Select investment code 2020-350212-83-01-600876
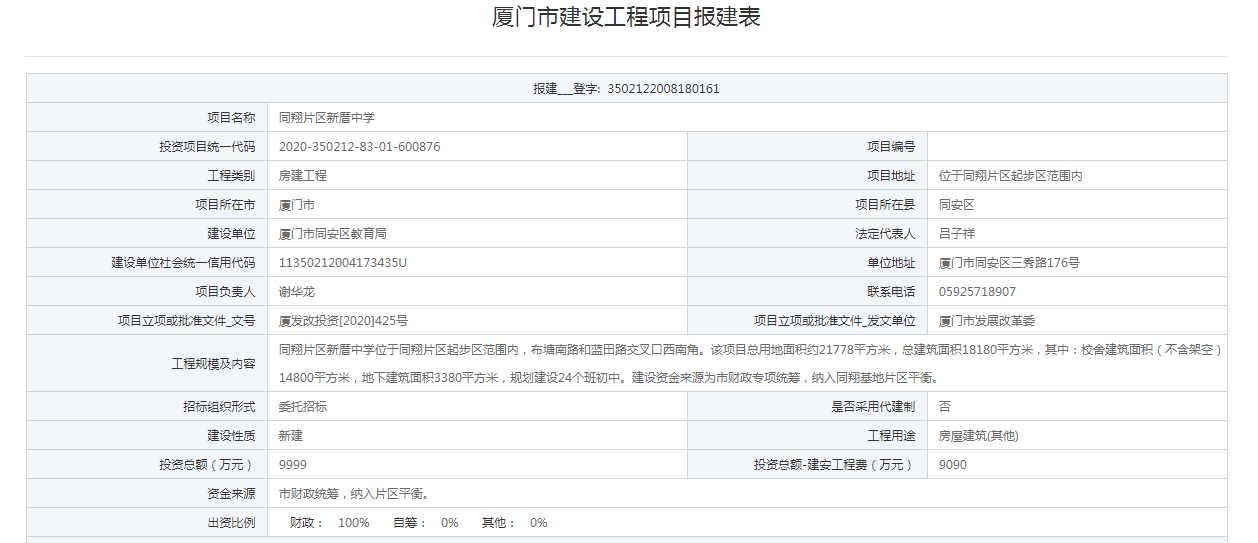The width and height of the screenshot is (1258, 543). click(x=360, y=147)
